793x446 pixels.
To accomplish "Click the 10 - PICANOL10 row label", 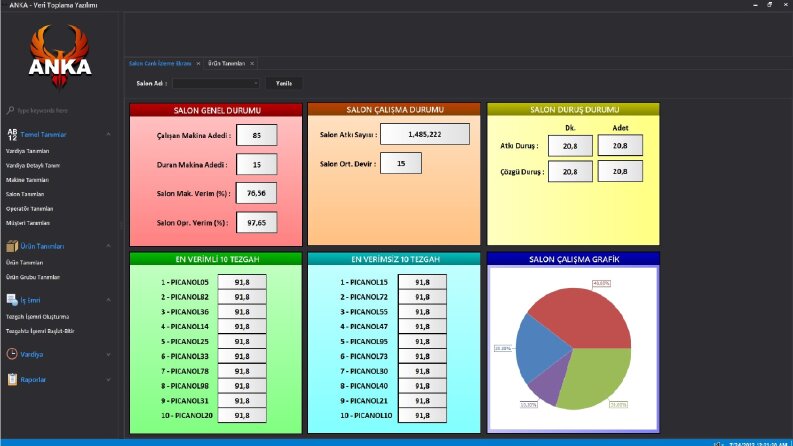I will click(366, 416).
